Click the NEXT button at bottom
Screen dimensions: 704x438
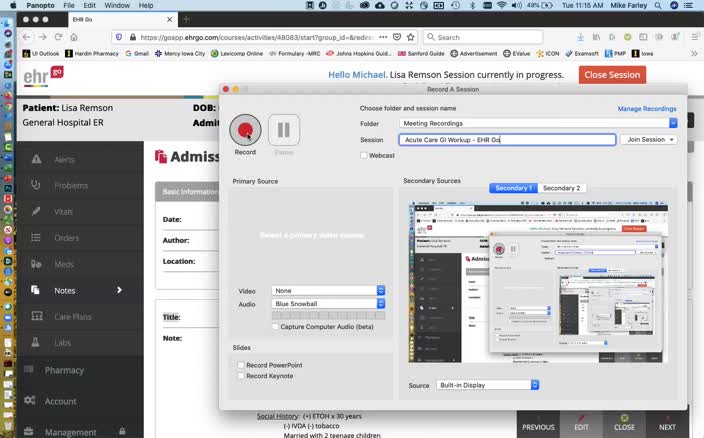pyautogui.click(x=667, y=424)
